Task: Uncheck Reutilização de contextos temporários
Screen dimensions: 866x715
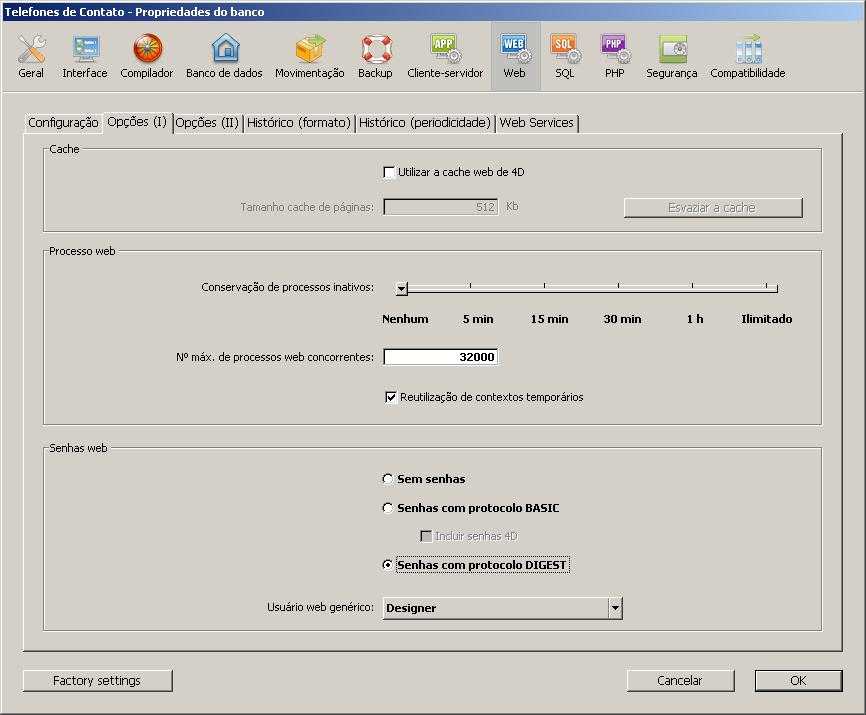Action: (391, 397)
